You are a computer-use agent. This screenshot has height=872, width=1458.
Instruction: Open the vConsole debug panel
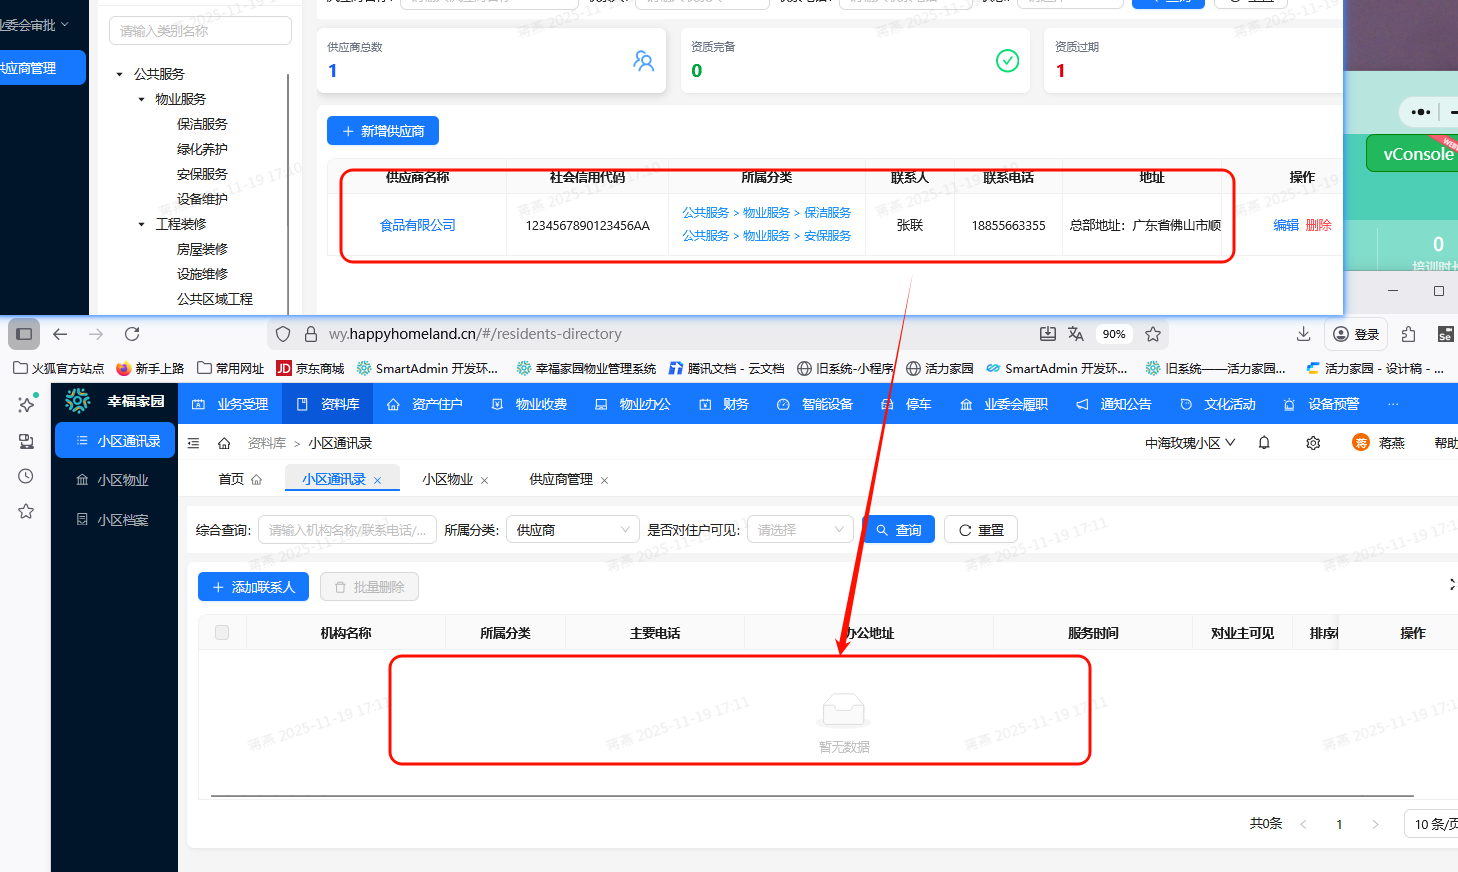coord(1411,152)
